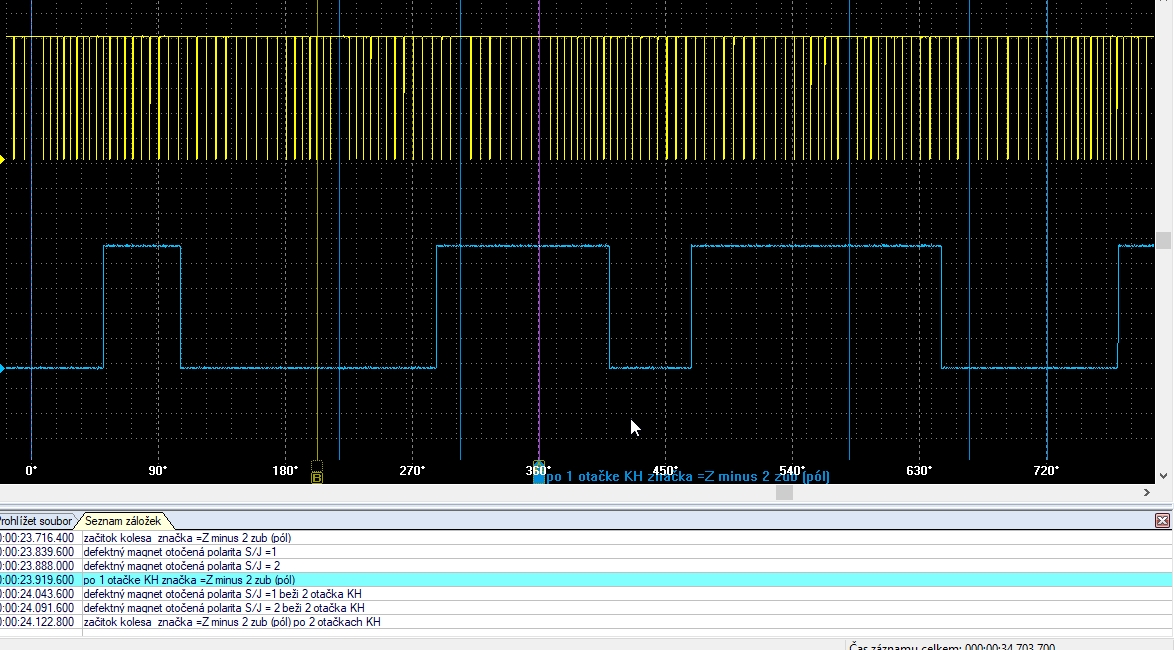Click timestamp 00:00:23.716.400
Screen dimensions: 1174x650
click(x=37, y=538)
